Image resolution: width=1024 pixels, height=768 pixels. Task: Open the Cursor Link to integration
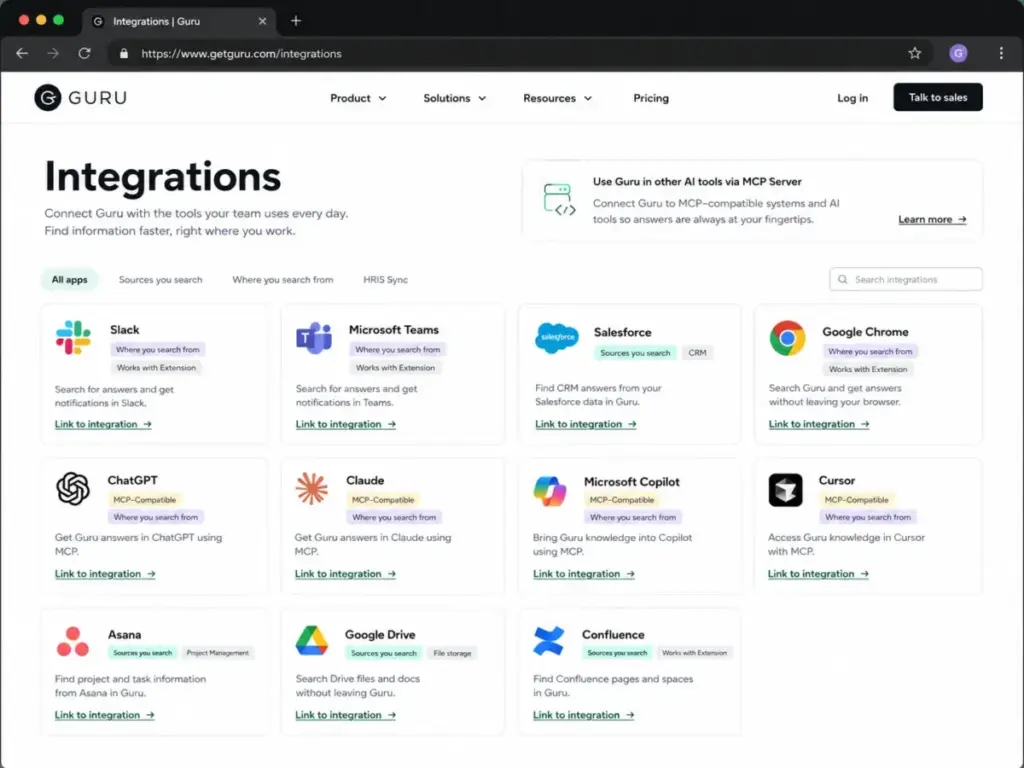pos(818,574)
